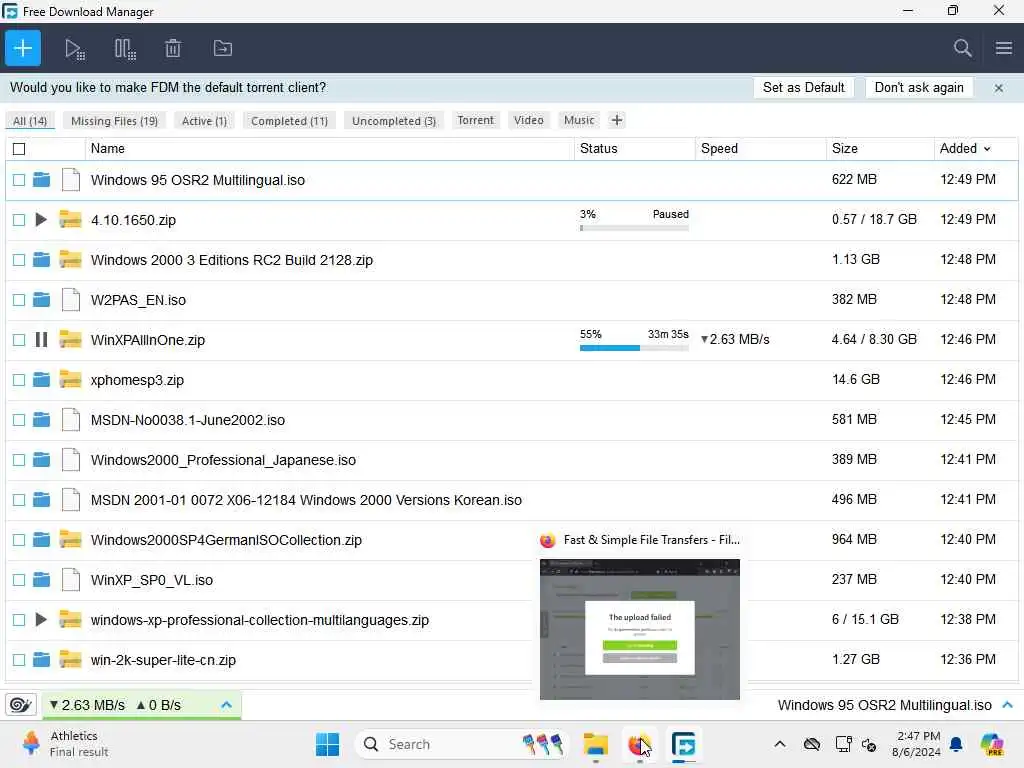Click Set as Default button
The height and width of the screenshot is (768, 1024).
click(803, 88)
